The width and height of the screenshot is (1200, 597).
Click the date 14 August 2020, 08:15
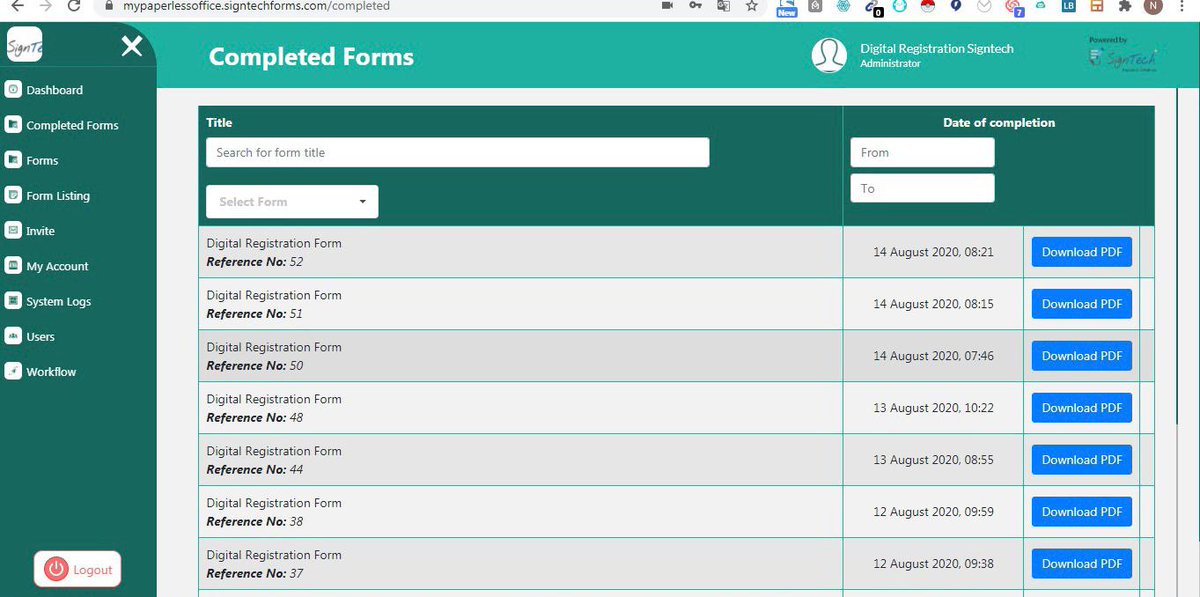click(933, 304)
